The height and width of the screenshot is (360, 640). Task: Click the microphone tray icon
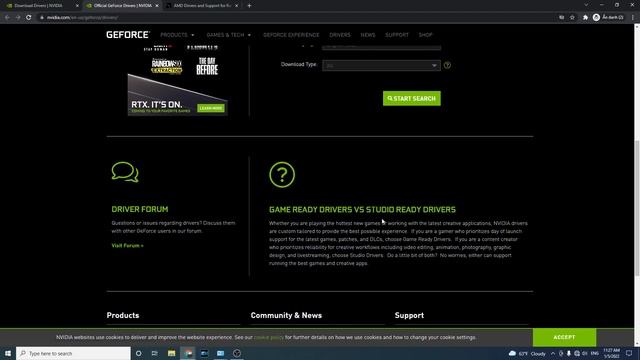tap(569, 353)
